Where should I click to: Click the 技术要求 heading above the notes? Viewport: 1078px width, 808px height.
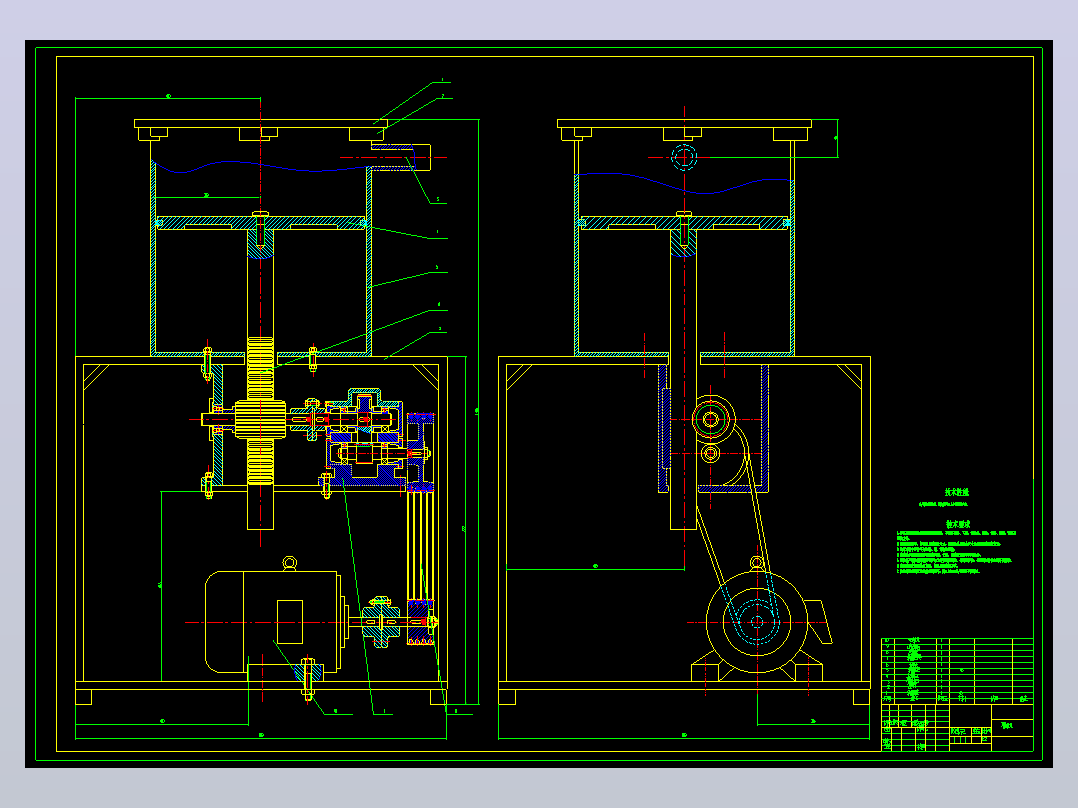[958, 524]
